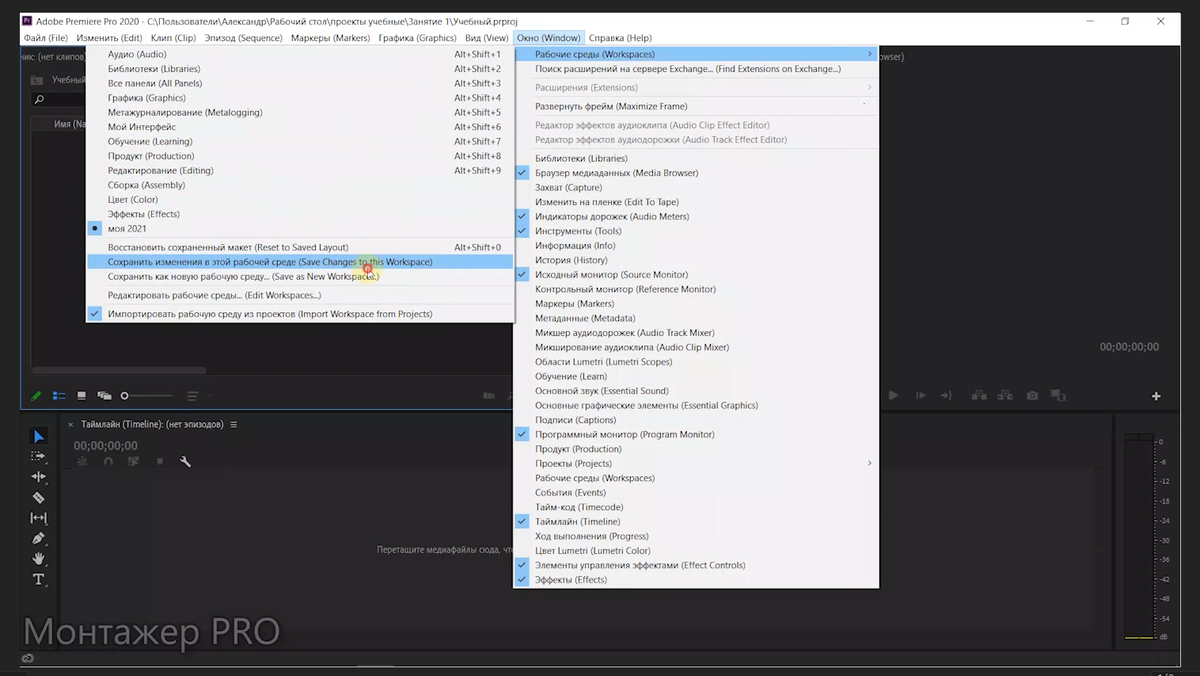Choose Save as New Workspace
Image resolution: width=1200 pixels, height=676 pixels.
pos(299,276)
